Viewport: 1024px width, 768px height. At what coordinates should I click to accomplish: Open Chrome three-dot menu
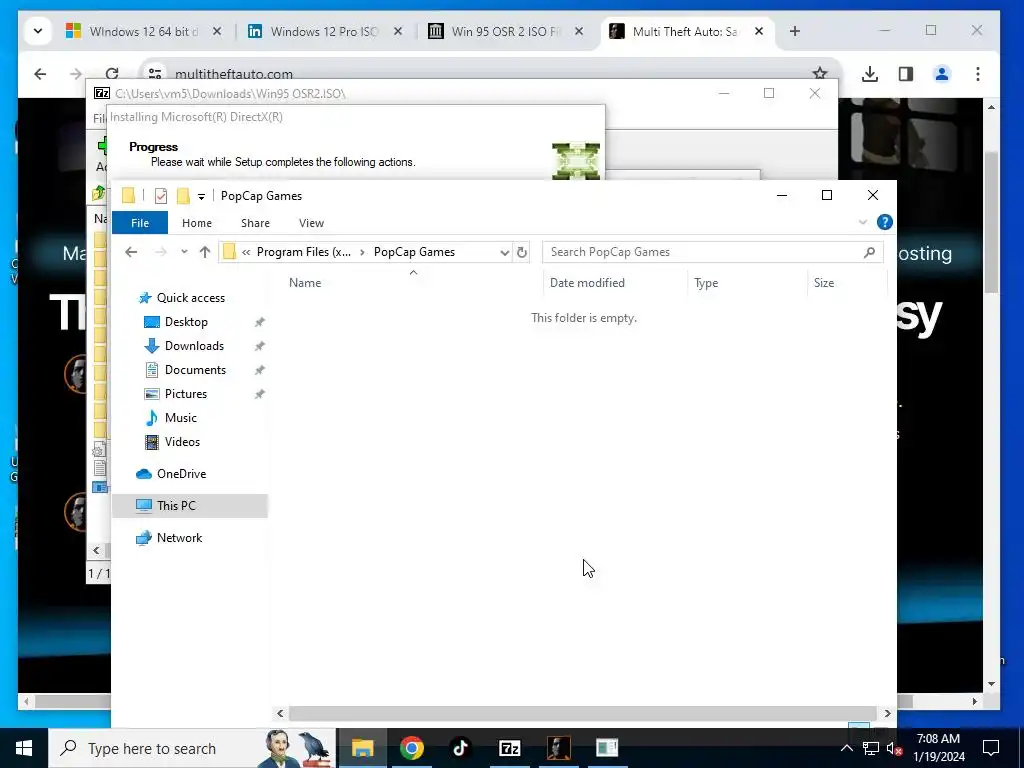click(x=978, y=74)
